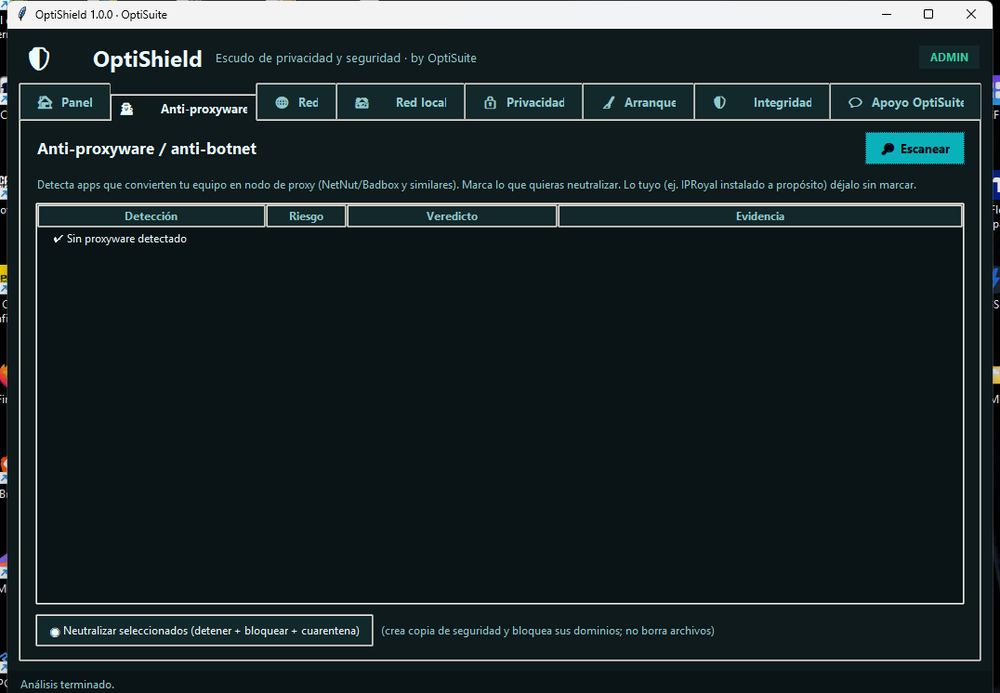Click the icon on Red local tab

[x=362, y=102]
